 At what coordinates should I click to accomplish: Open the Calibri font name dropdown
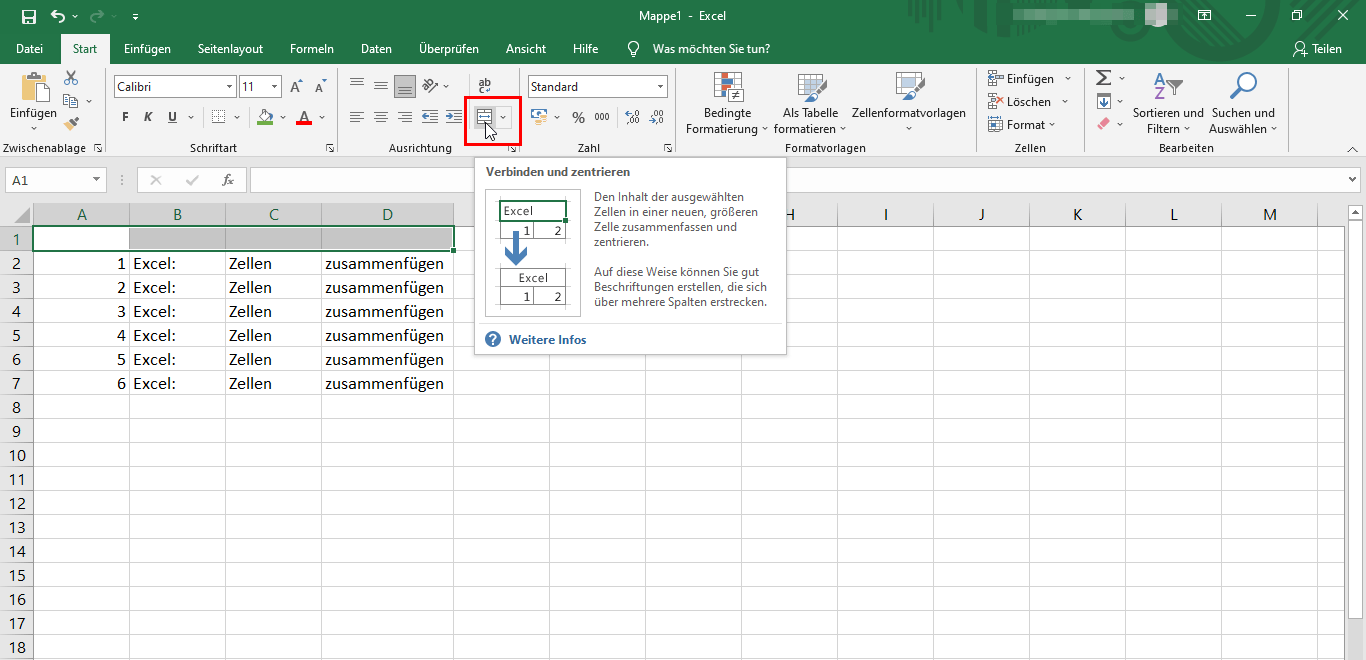[229, 87]
